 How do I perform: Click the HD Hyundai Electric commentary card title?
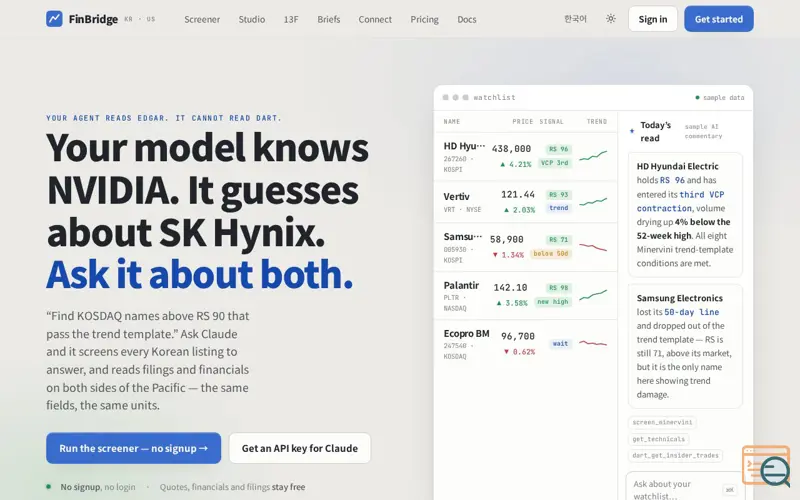[678, 166]
